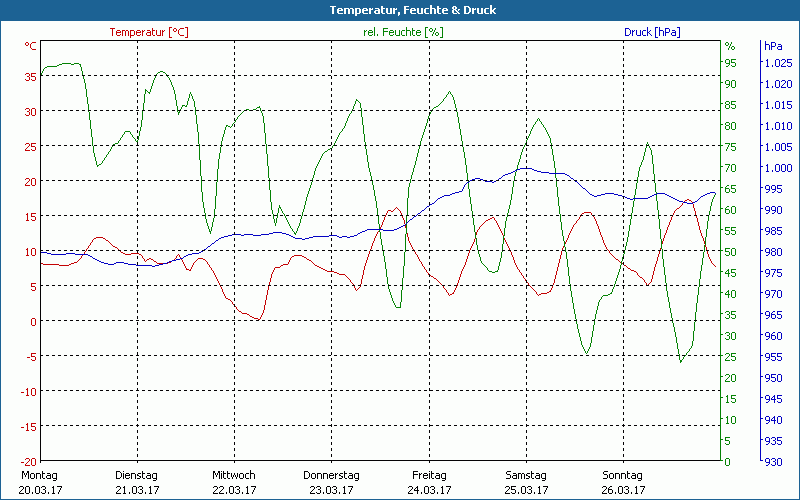The width and height of the screenshot is (800, 500).
Task: Select the date '25.03.17'
Action: click(526, 490)
